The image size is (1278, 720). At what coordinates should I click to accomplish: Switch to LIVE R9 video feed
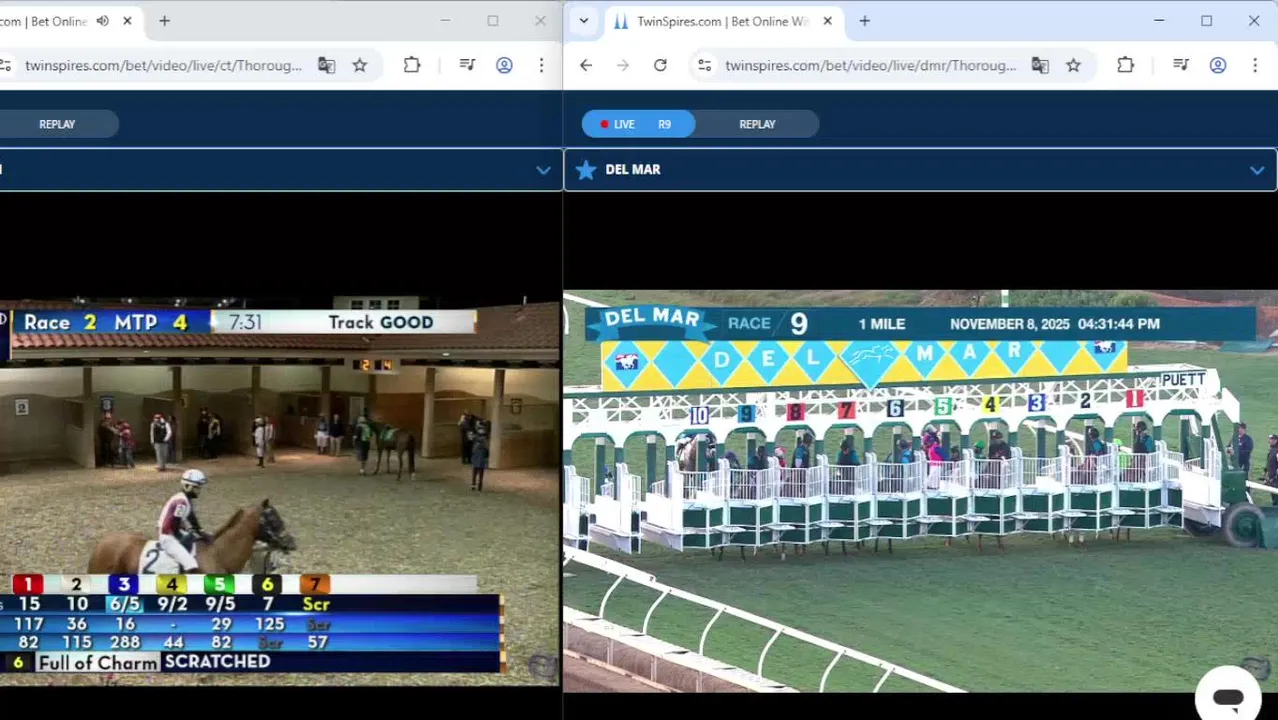tap(638, 124)
